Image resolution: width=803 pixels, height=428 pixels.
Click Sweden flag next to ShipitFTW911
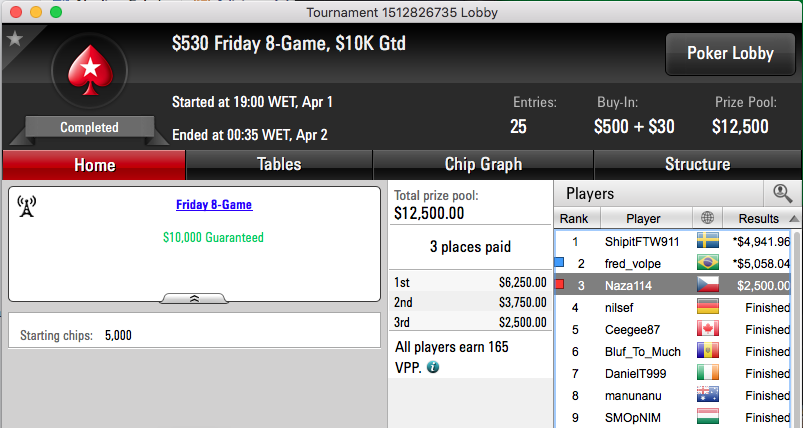(708, 241)
